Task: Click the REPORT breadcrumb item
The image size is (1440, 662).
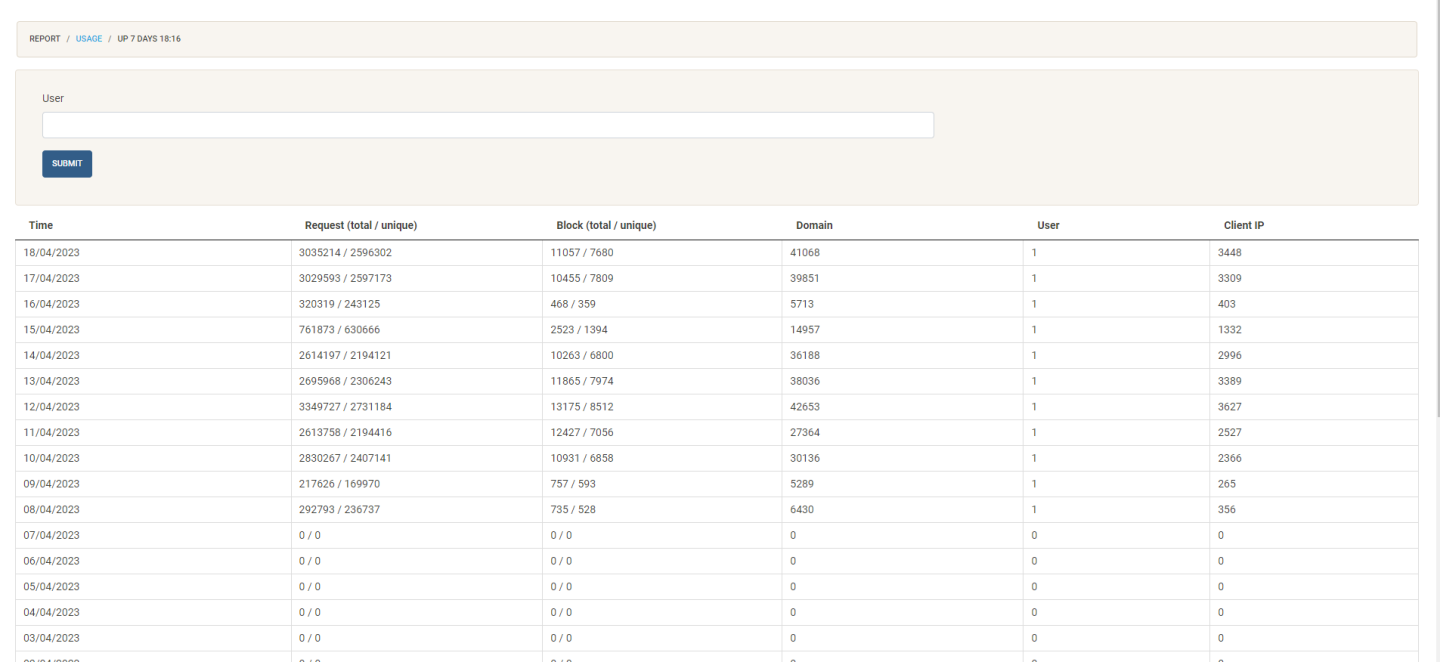Action: point(45,39)
